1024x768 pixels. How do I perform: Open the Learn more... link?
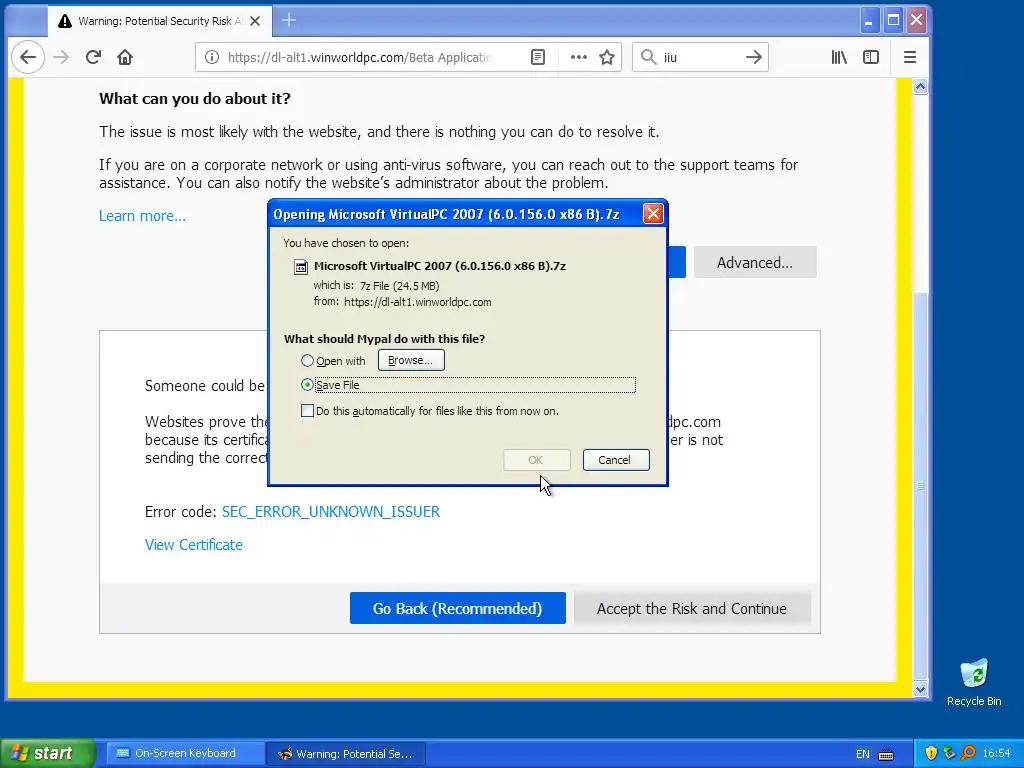[142, 216]
